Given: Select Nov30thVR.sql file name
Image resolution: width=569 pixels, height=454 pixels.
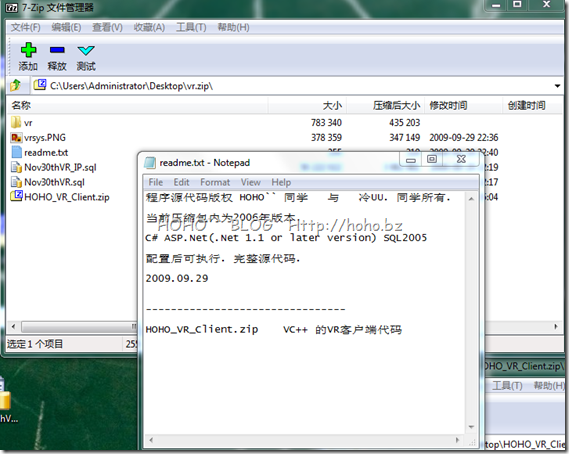Looking at the screenshot, I should 54,182.
